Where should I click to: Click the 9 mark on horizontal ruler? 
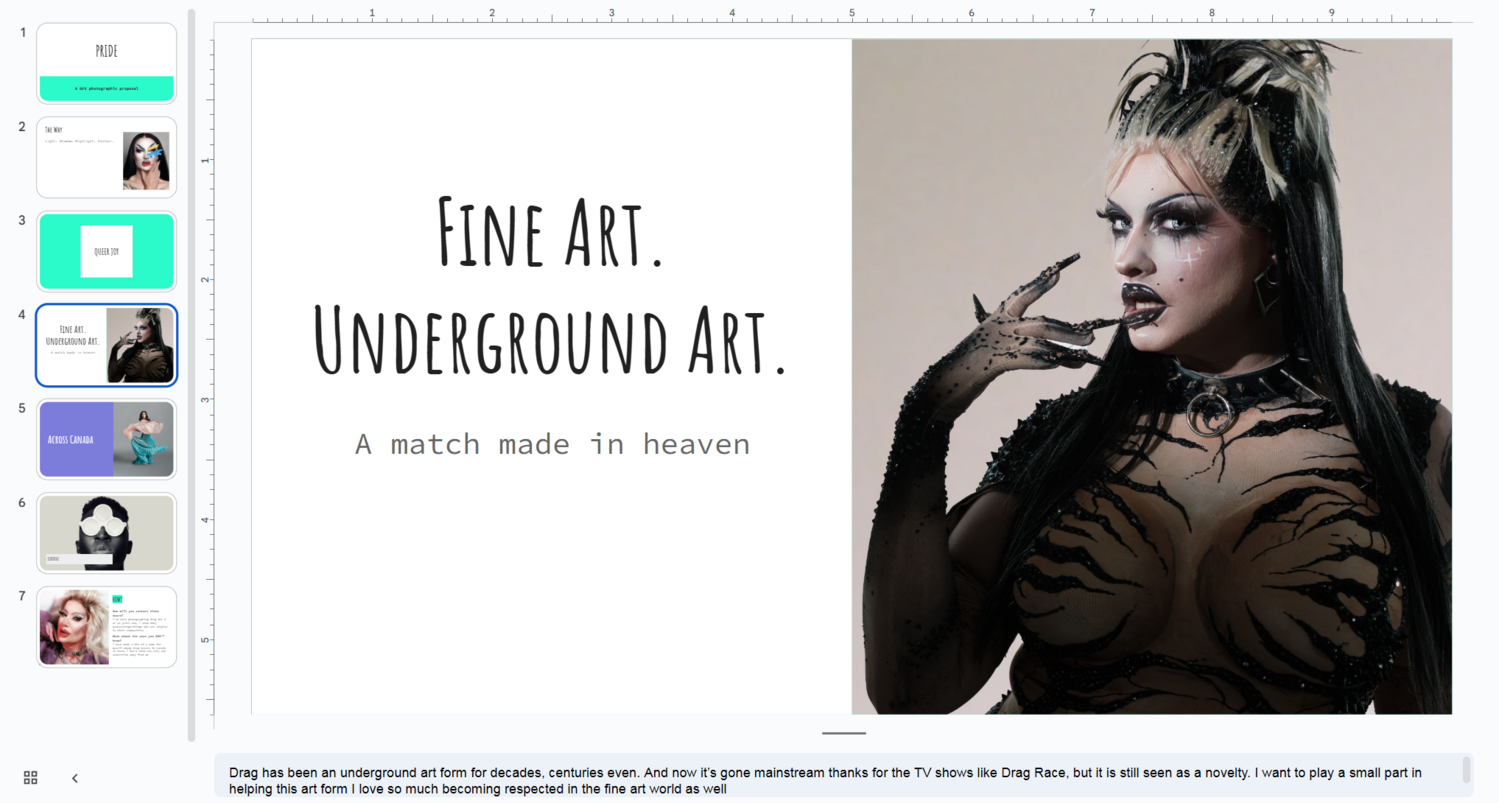point(1331,14)
